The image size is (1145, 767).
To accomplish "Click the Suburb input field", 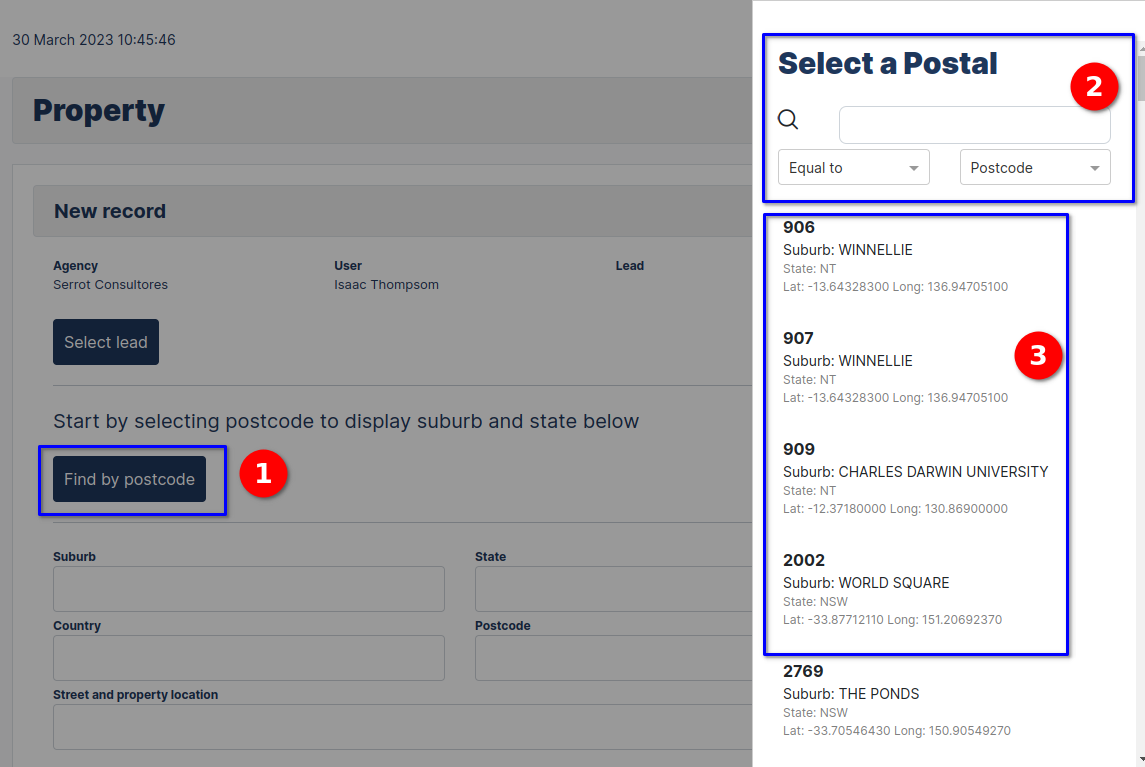I will [248, 589].
